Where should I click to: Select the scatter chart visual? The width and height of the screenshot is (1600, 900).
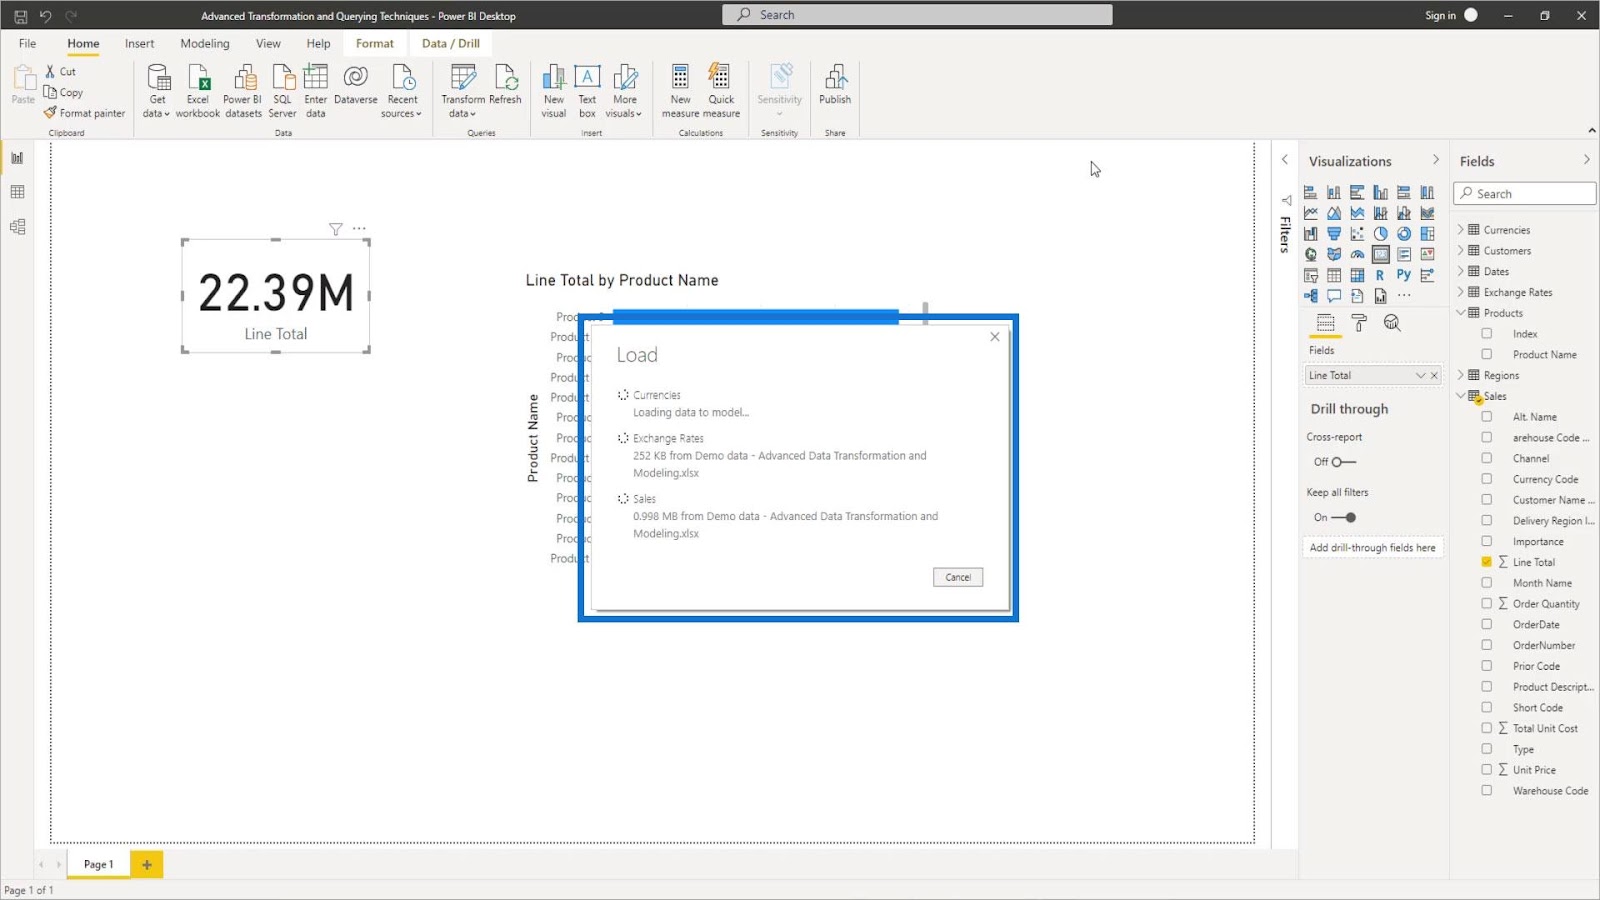(x=1357, y=234)
